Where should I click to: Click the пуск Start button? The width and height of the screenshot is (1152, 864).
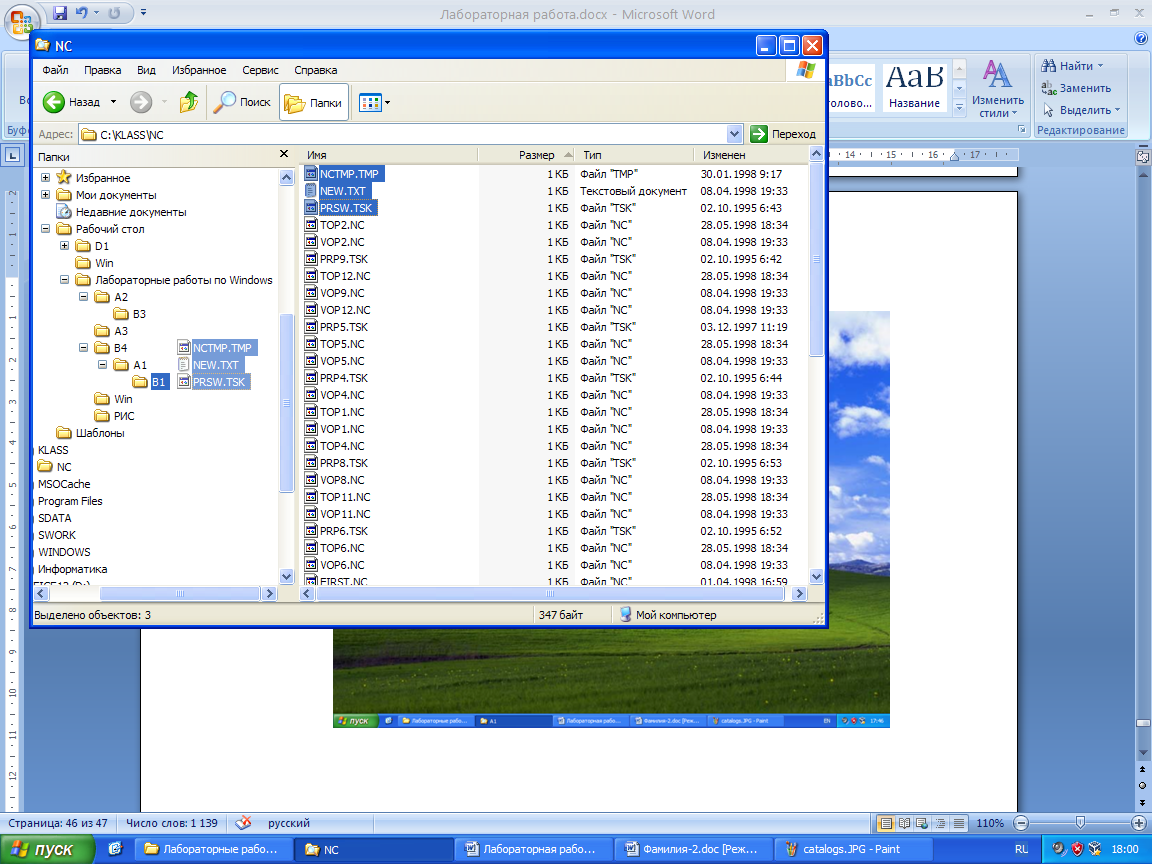pyautogui.click(x=47, y=849)
